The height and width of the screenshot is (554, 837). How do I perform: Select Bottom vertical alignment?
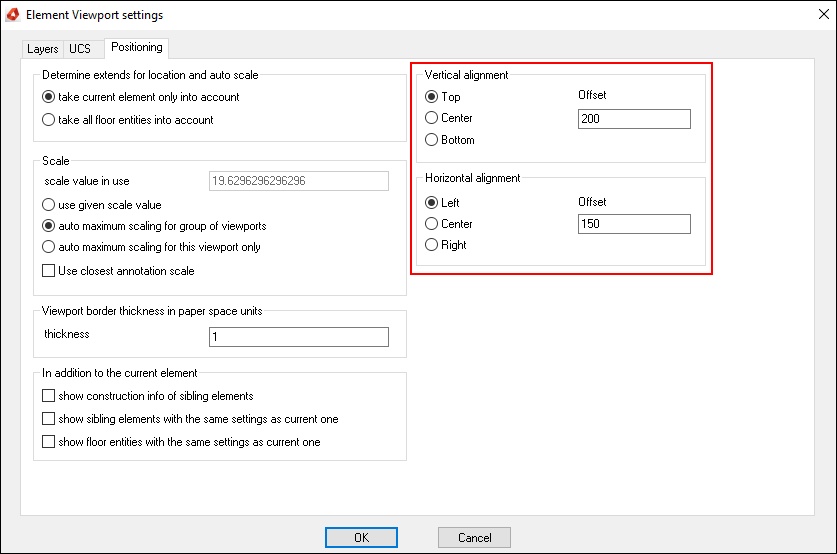pos(450,140)
